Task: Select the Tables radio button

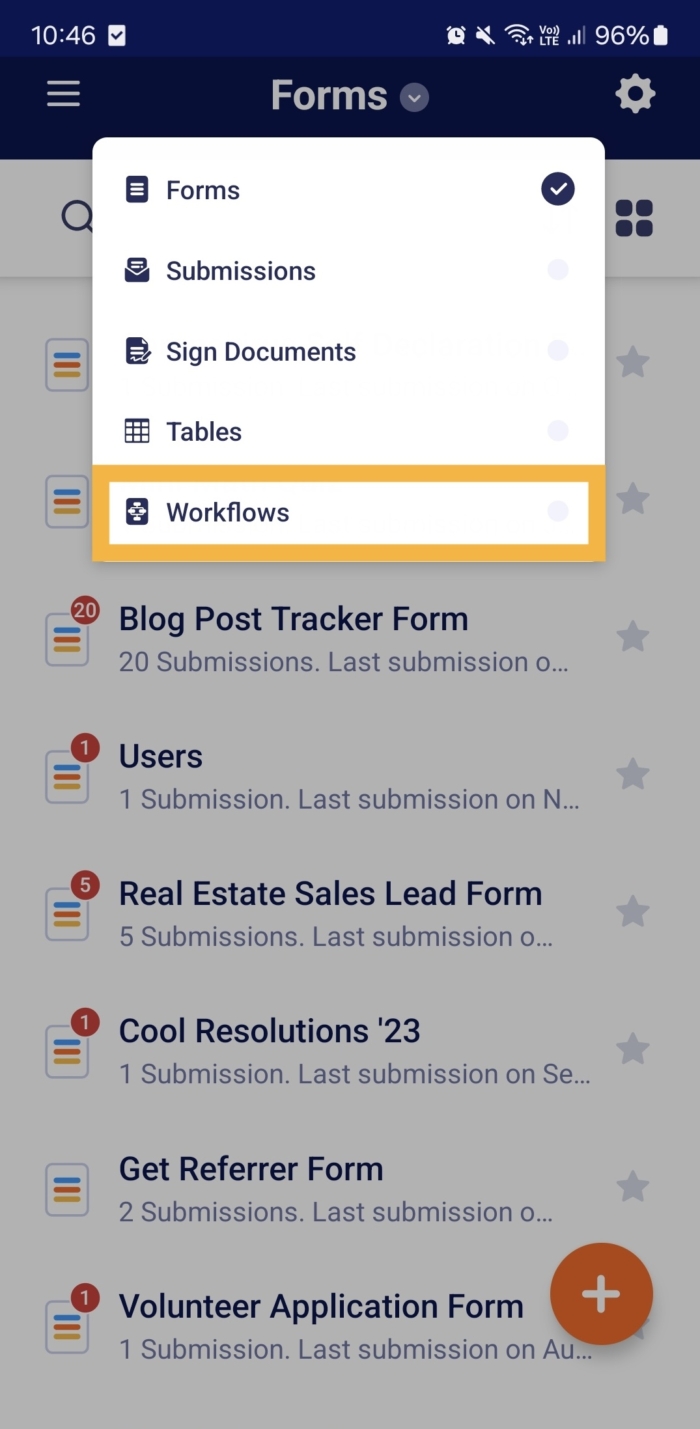Action: coord(558,431)
